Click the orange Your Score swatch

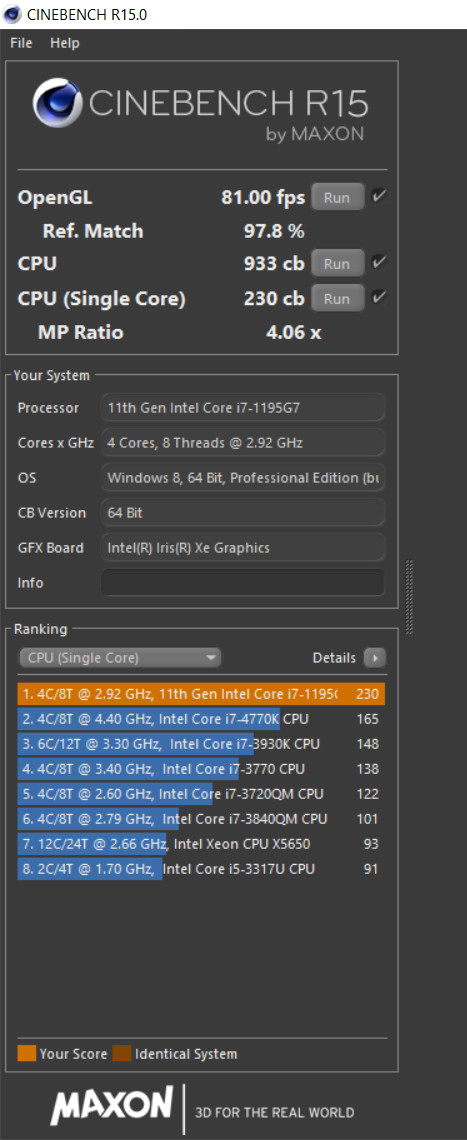27,1053
